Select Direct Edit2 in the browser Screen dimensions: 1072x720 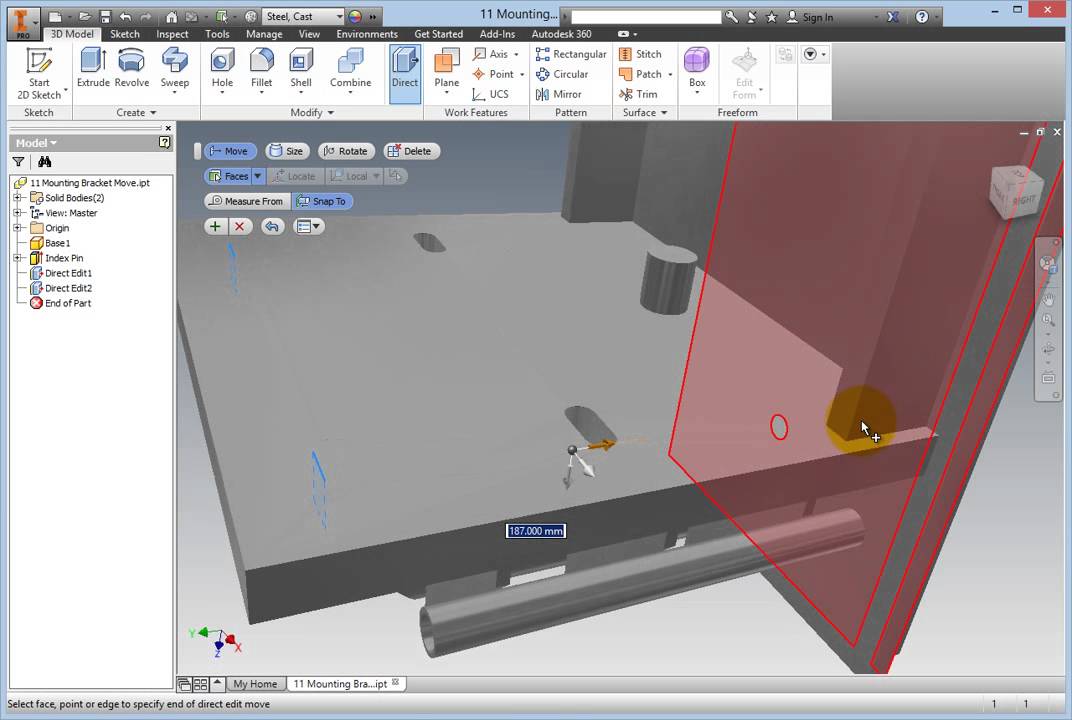62,288
